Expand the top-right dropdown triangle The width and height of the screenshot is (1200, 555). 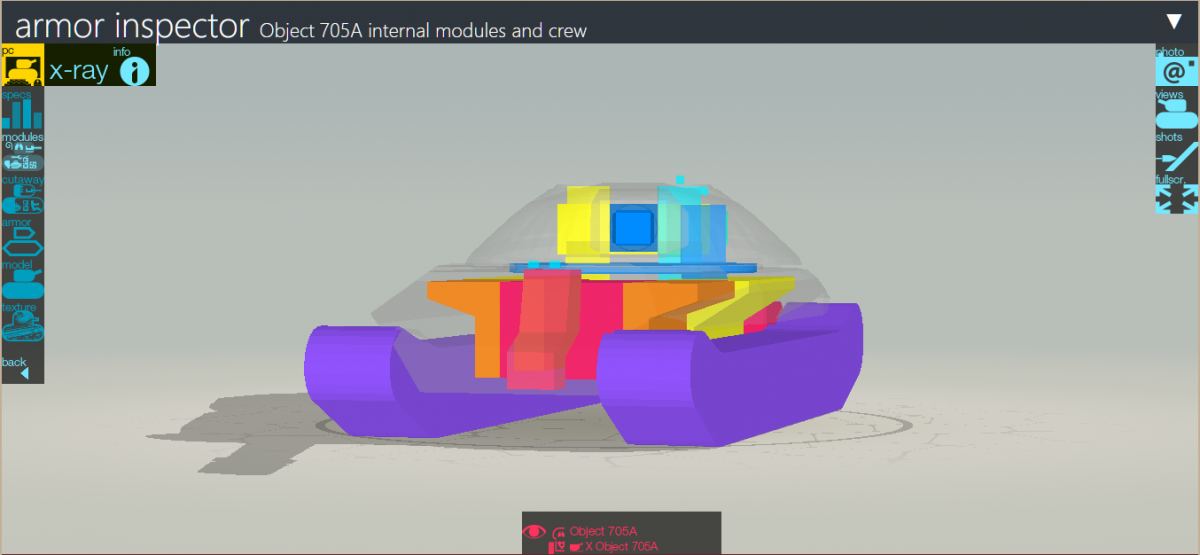(x=1175, y=21)
